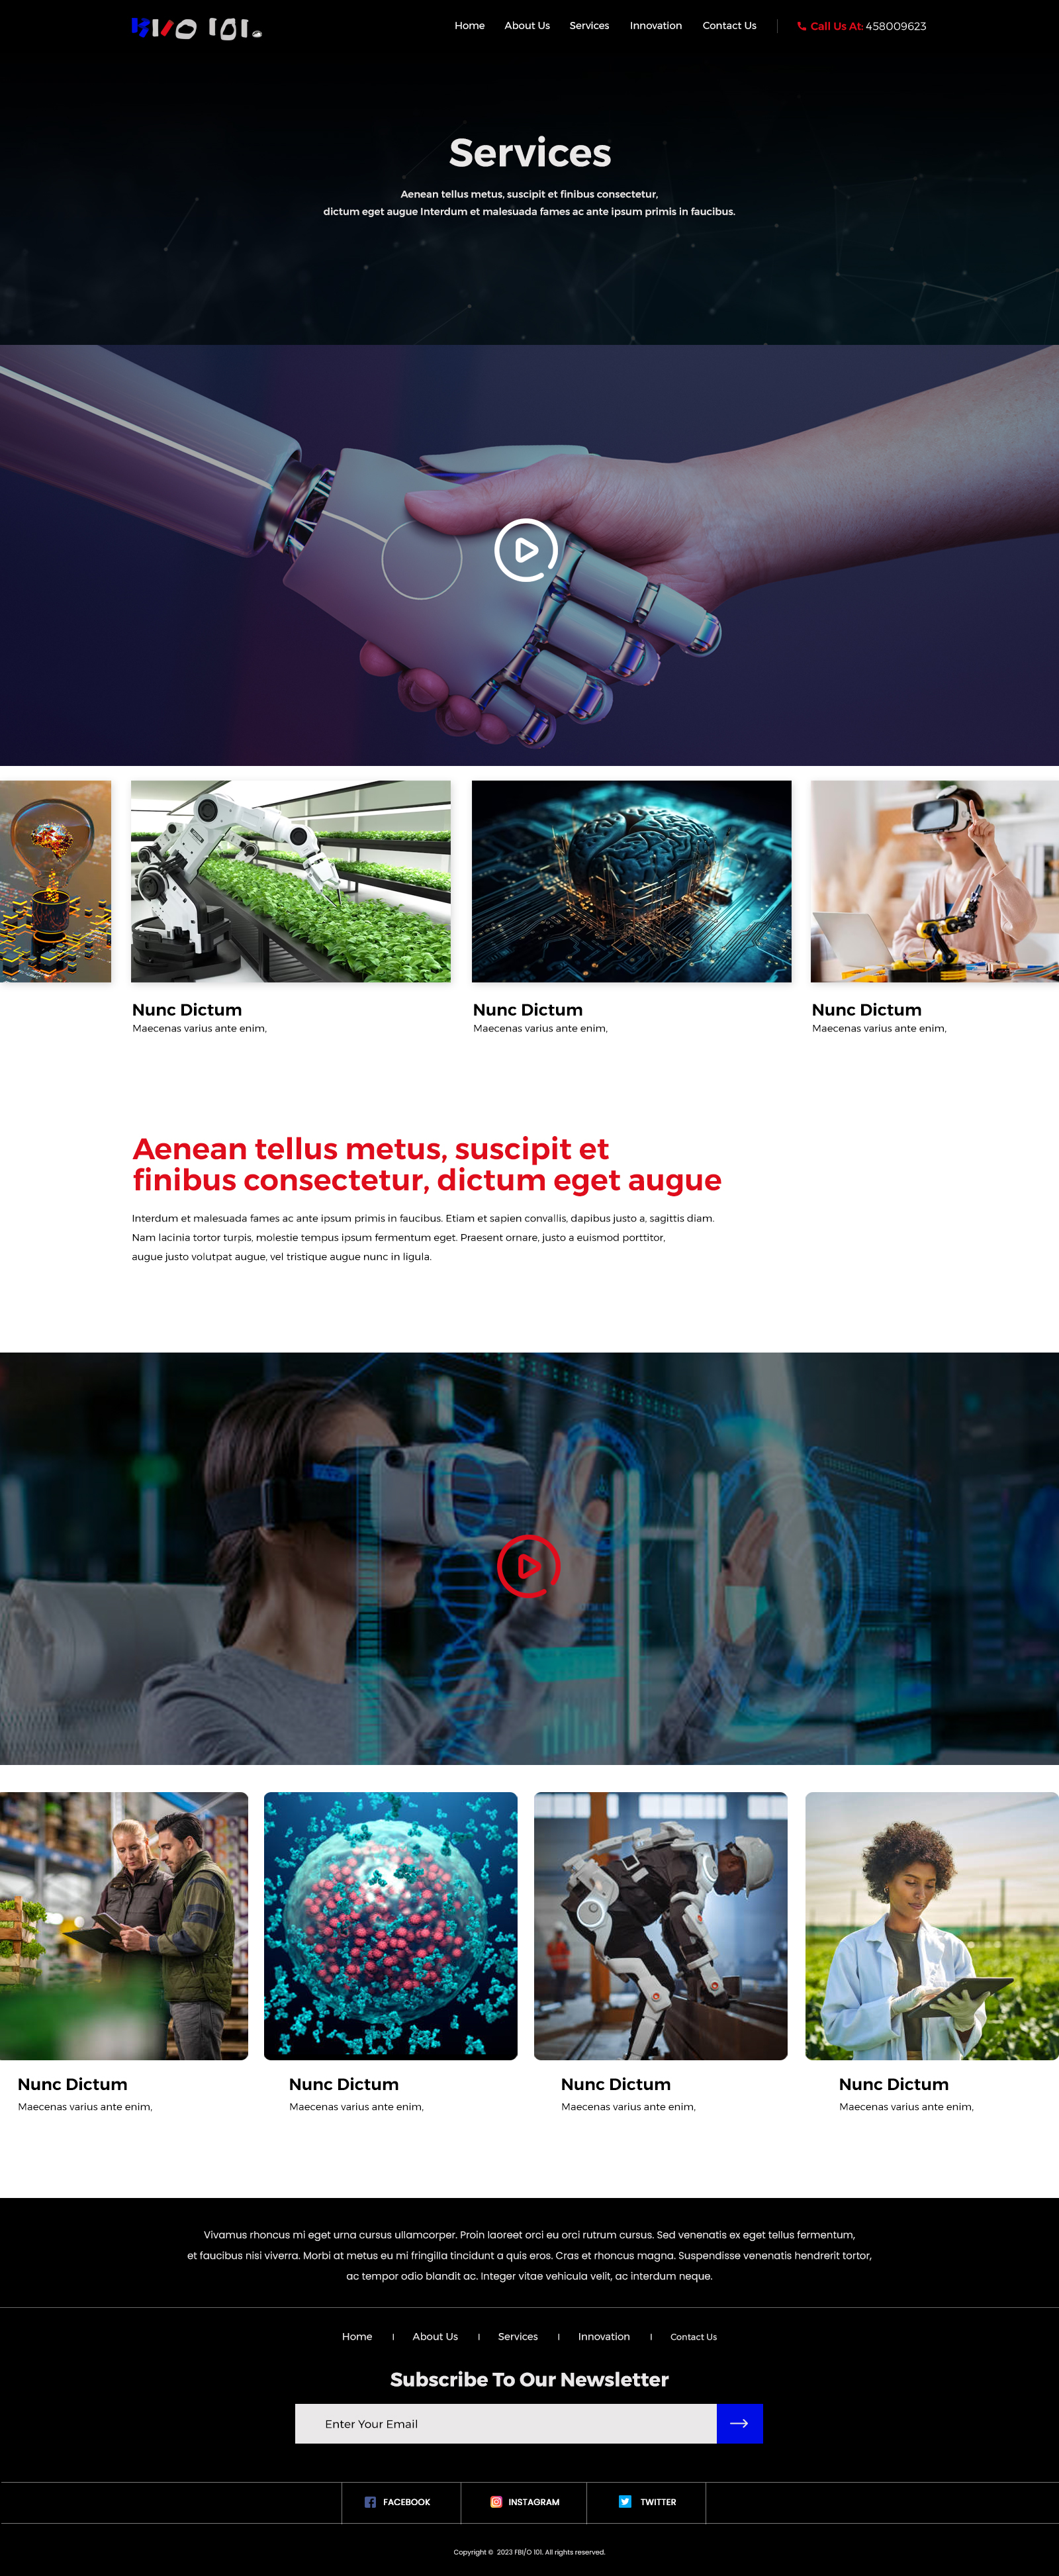This screenshot has height=2576, width=1059.
Task: Click the blue arrow newsletter submit button
Action: coord(739,2423)
